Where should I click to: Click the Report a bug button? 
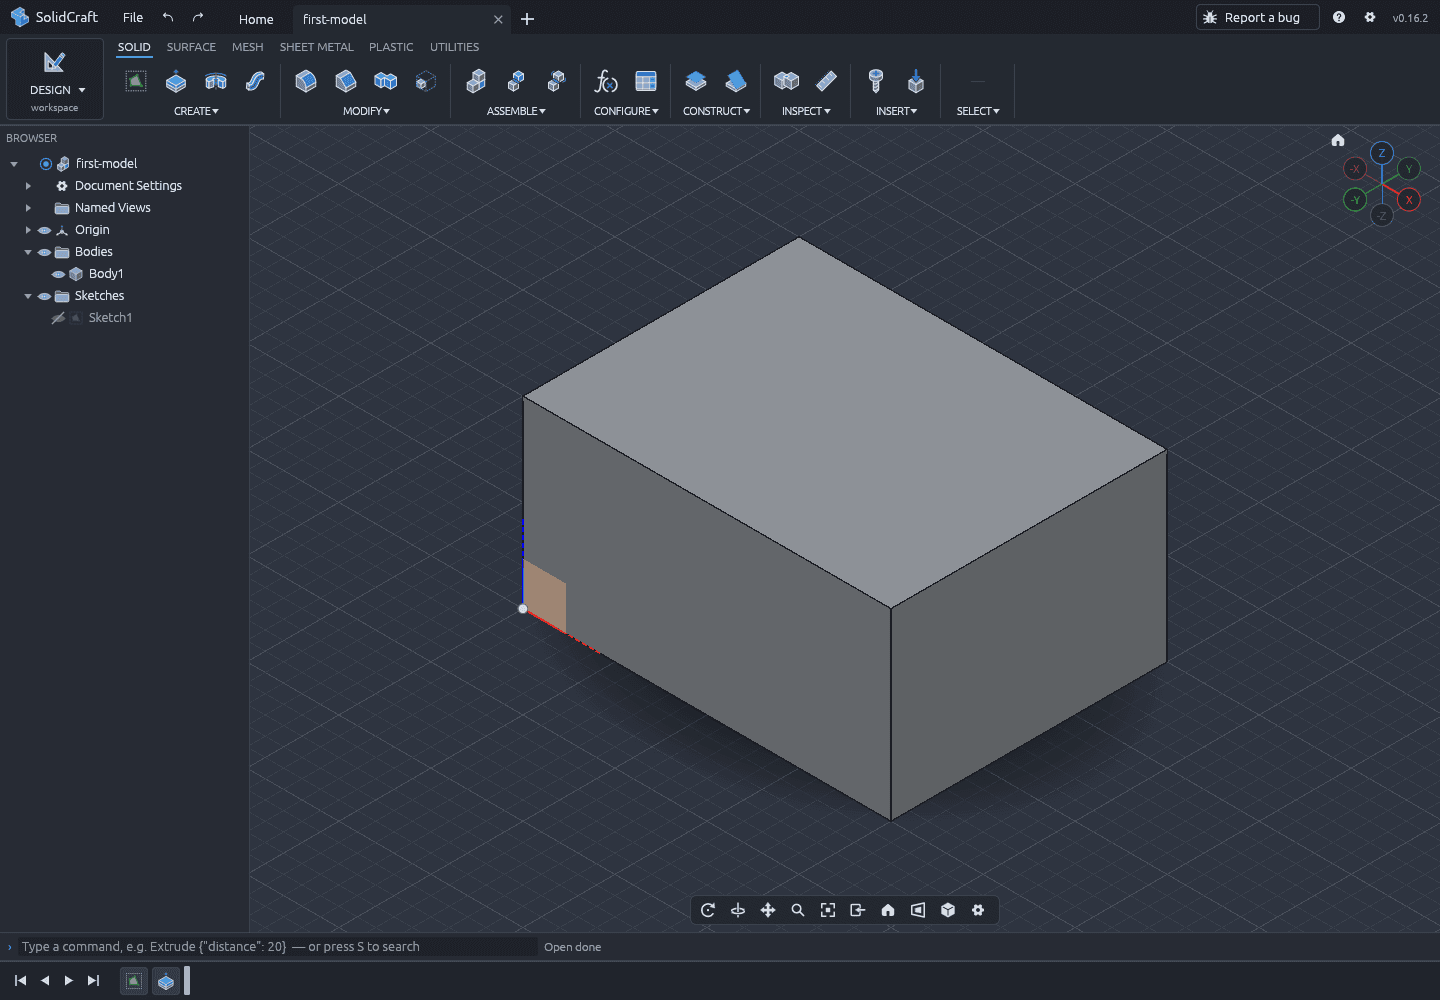click(1257, 17)
